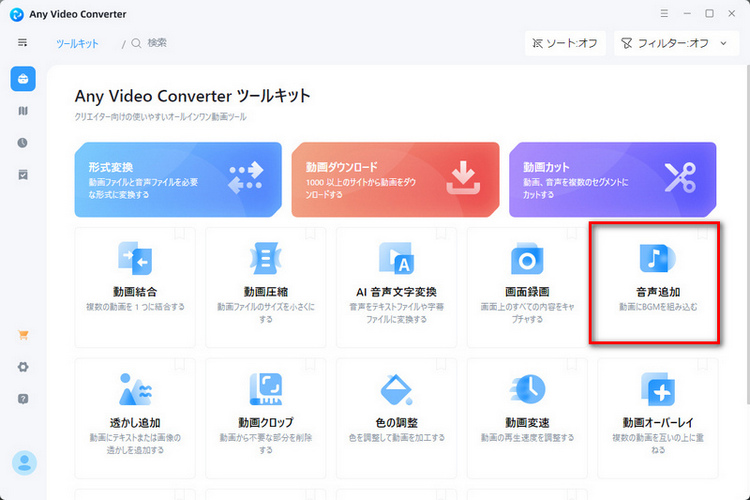Screen dimensions: 750x500
Task: Click the Any Video Converter logo
Action: pos(17,14)
